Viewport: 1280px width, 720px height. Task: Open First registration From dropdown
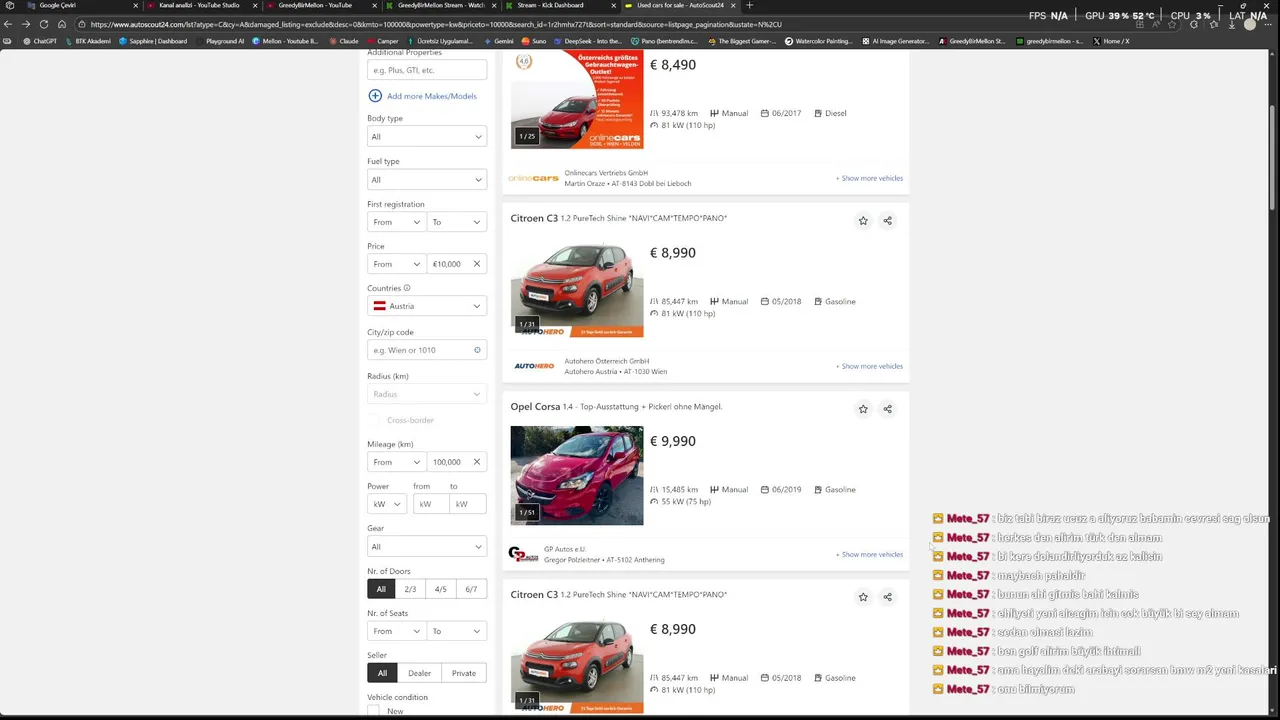coord(396,222)
